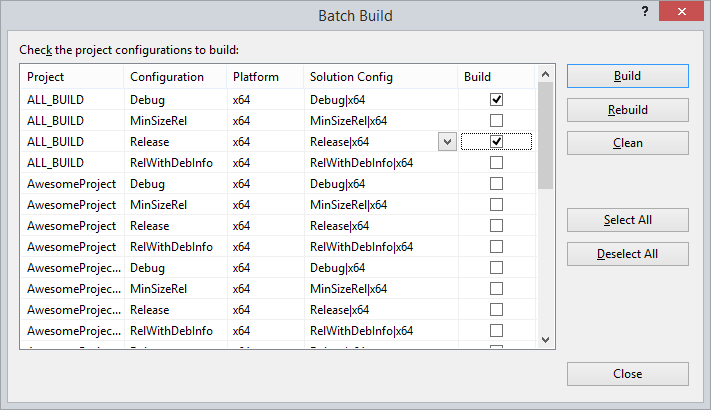Click the vertical scrollbar thumb in the list
711x410 pixels.
click(545, 135)
